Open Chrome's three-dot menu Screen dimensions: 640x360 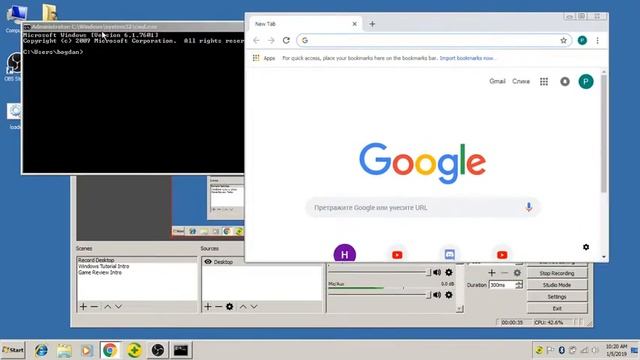click(598, 40)
